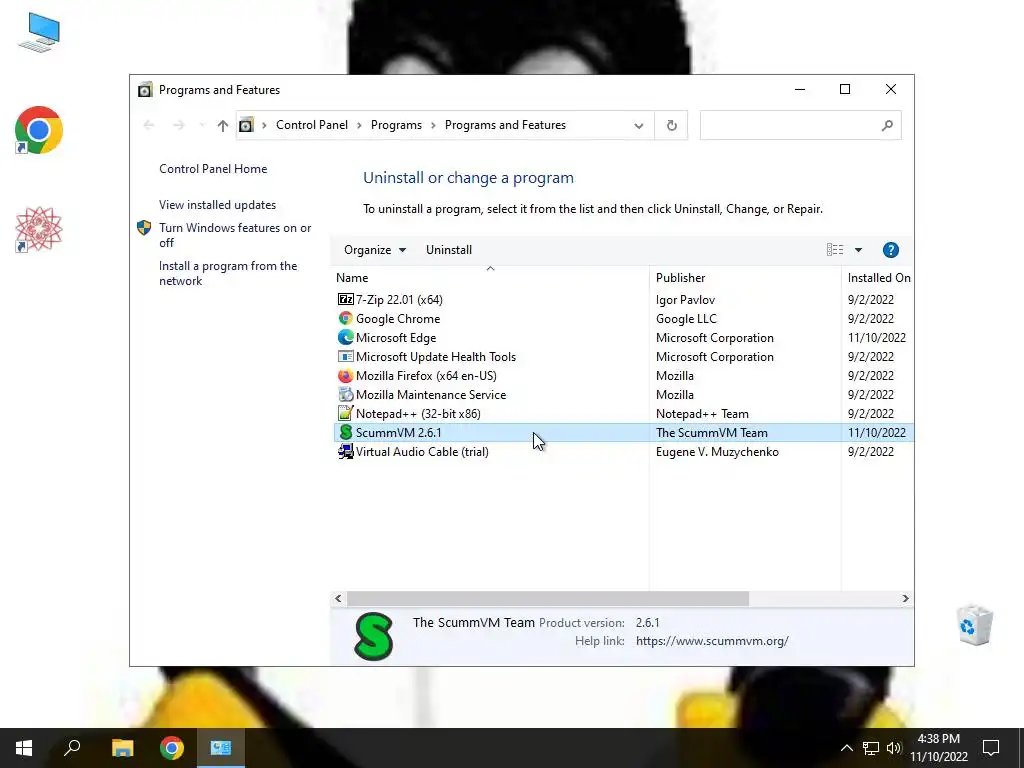Image resolution: width=1024 pixels, height=768 pixels.
Task: Click the search magnifier in the search box
Action: [886, 125]
